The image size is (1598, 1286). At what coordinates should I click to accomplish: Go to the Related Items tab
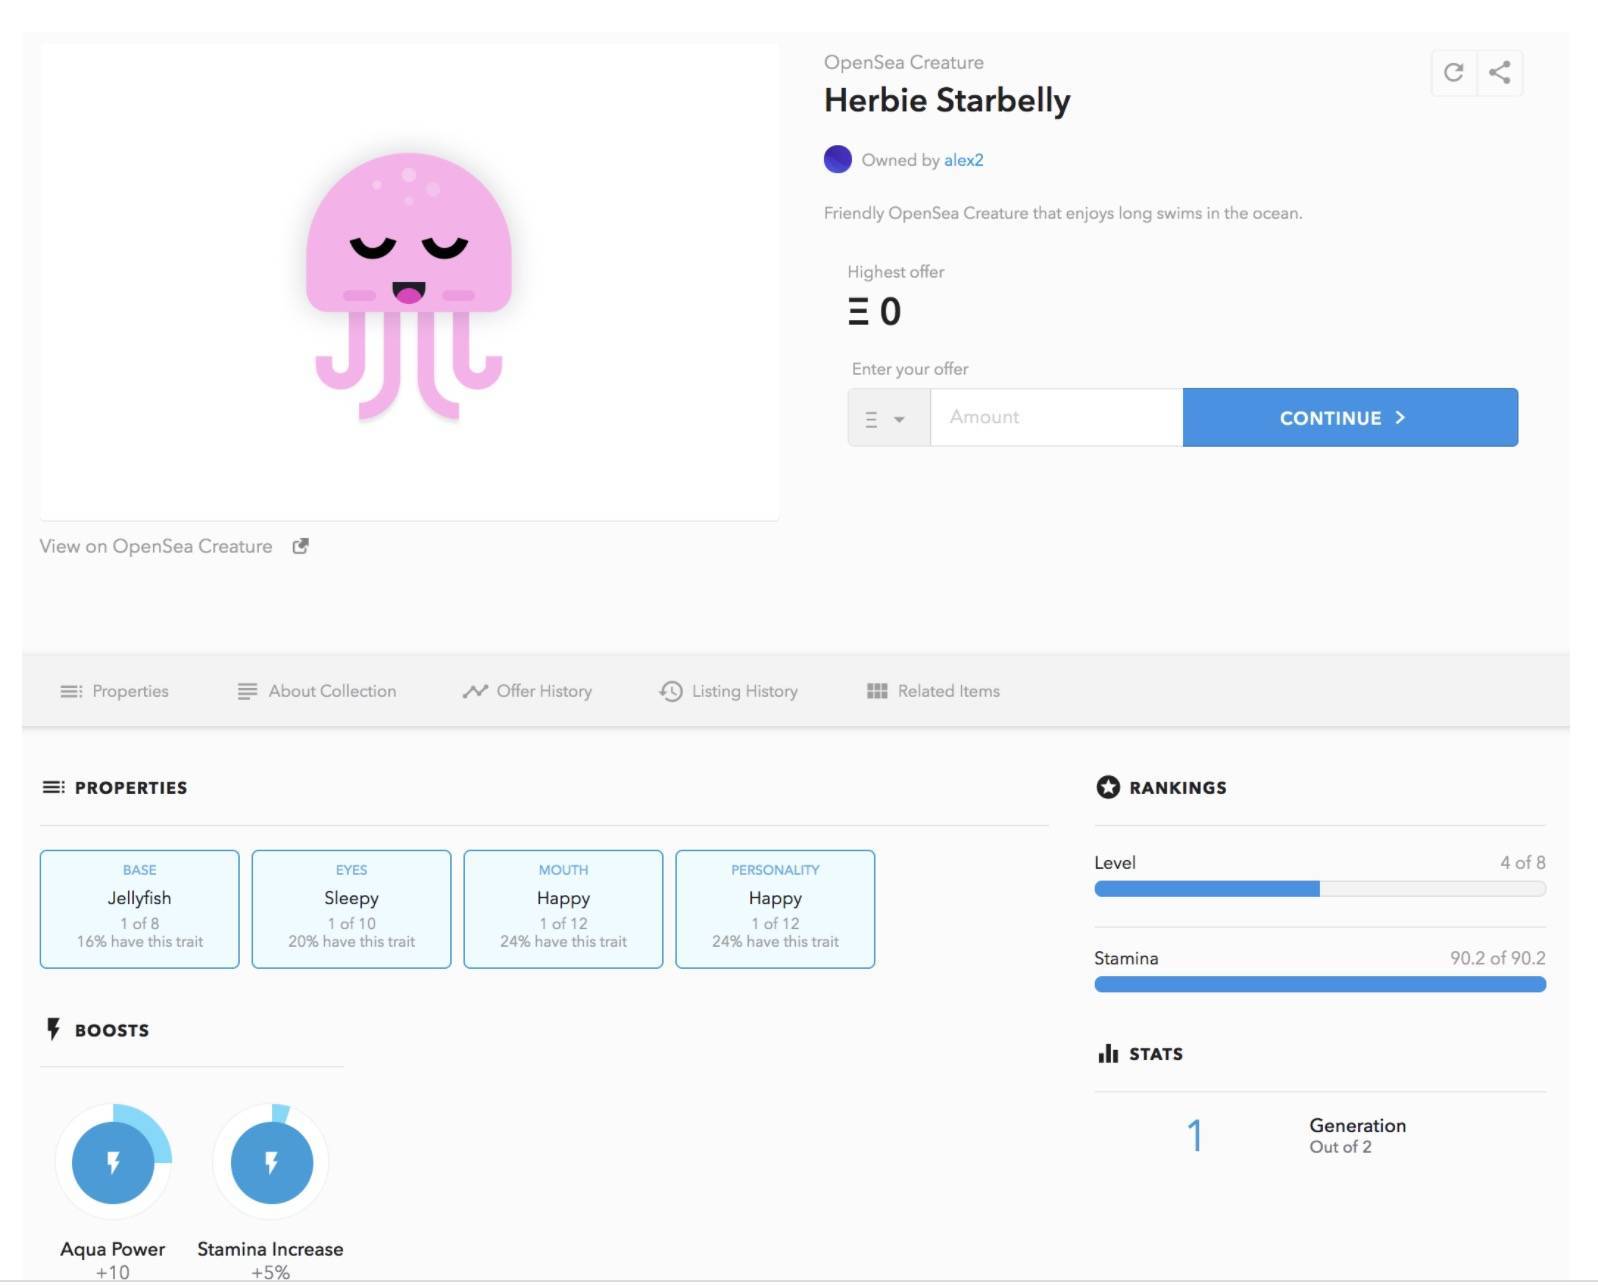click(x=933, y=691)
